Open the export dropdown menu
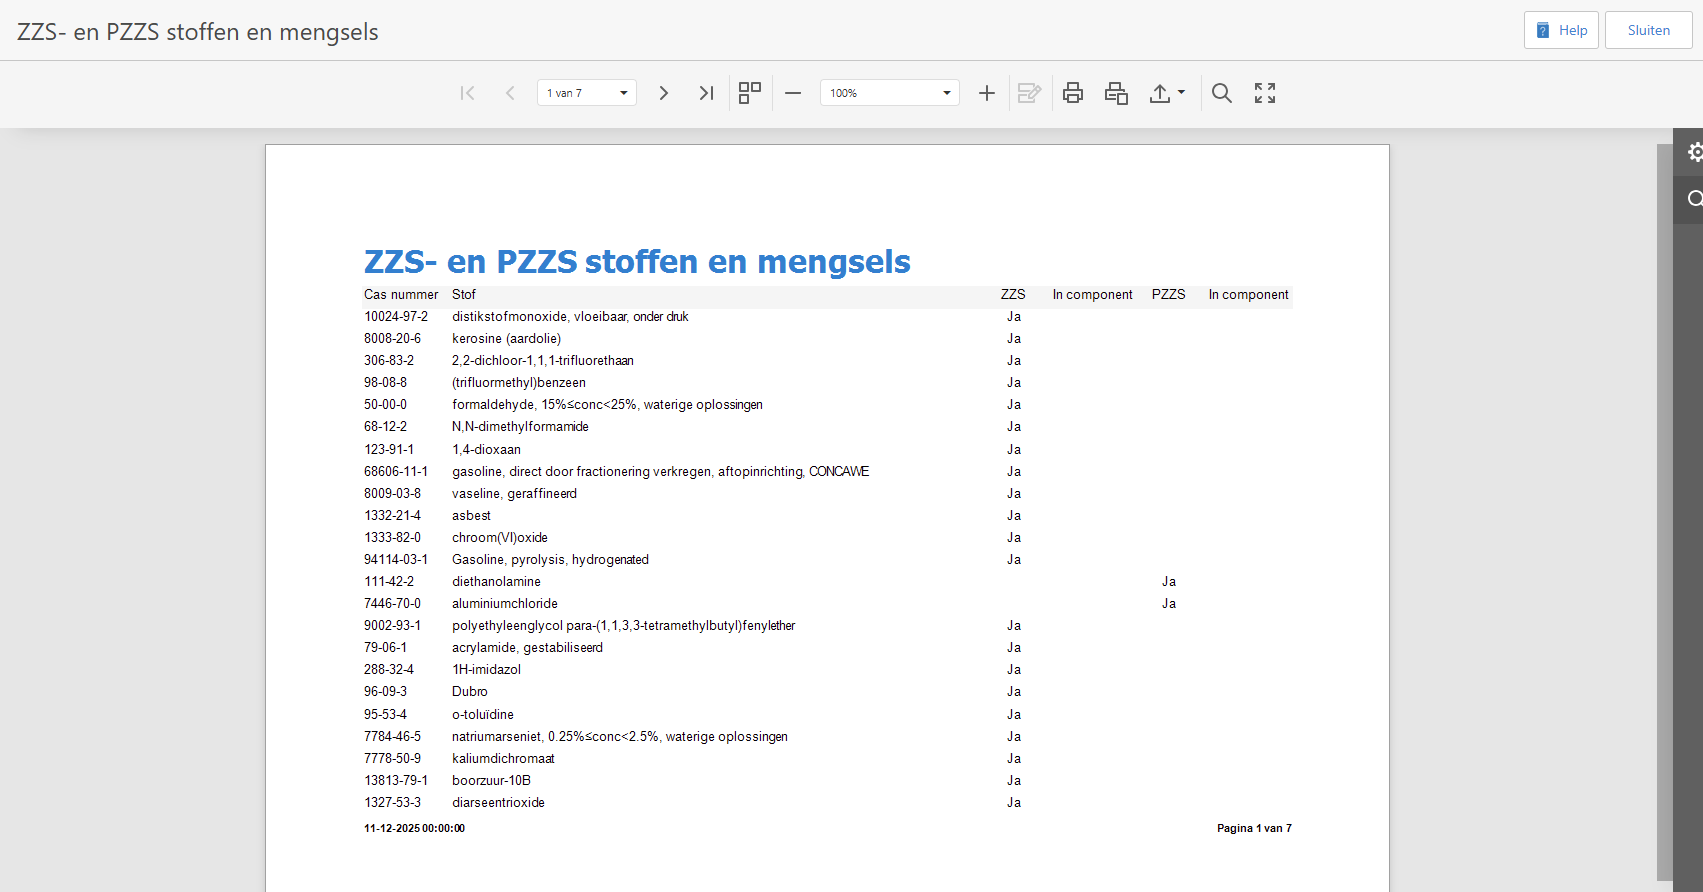Viewport: 1703px width, 892px height. pyautogui.click(x=1166, y=93)
